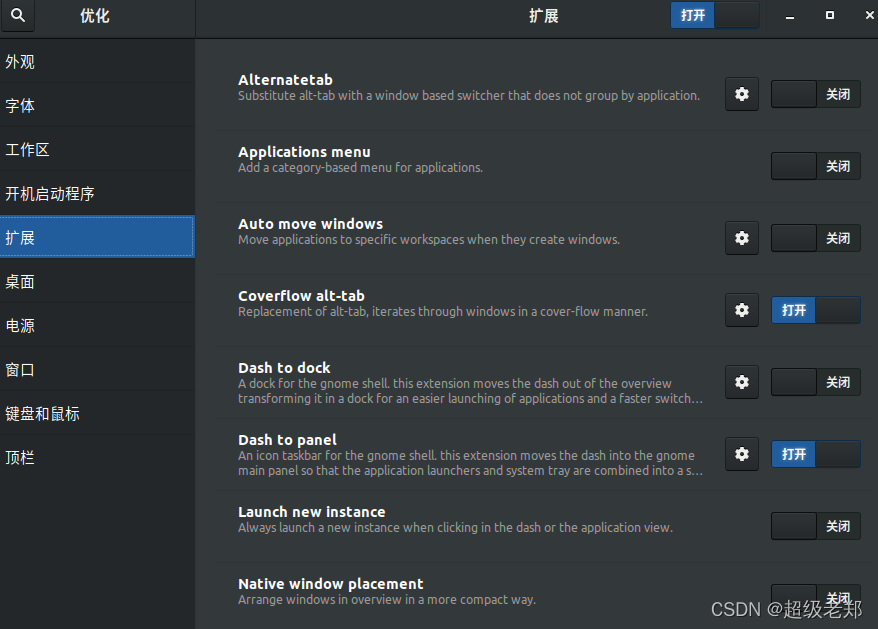Enable the Launch new instance switch
Viewport: 878px width, 629px height.
[815, 526]
